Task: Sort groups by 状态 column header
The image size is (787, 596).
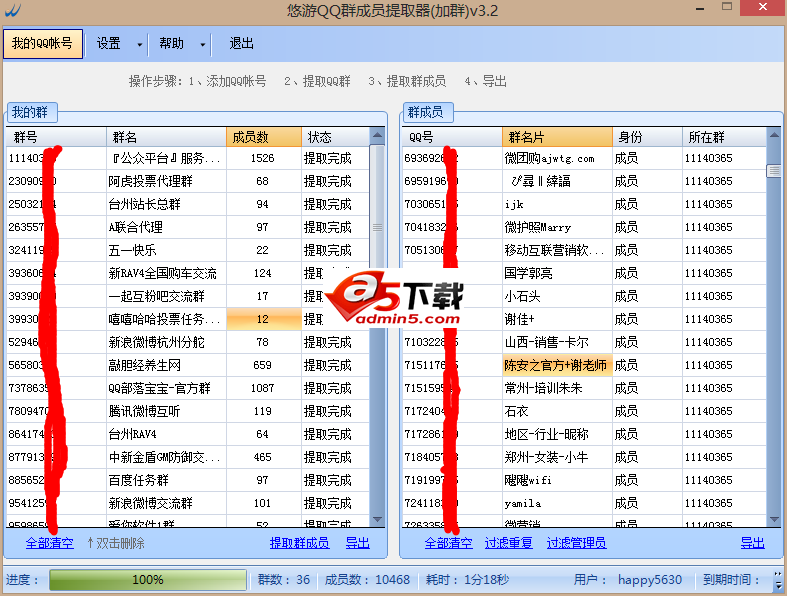Action: click(x=335, y=137)
